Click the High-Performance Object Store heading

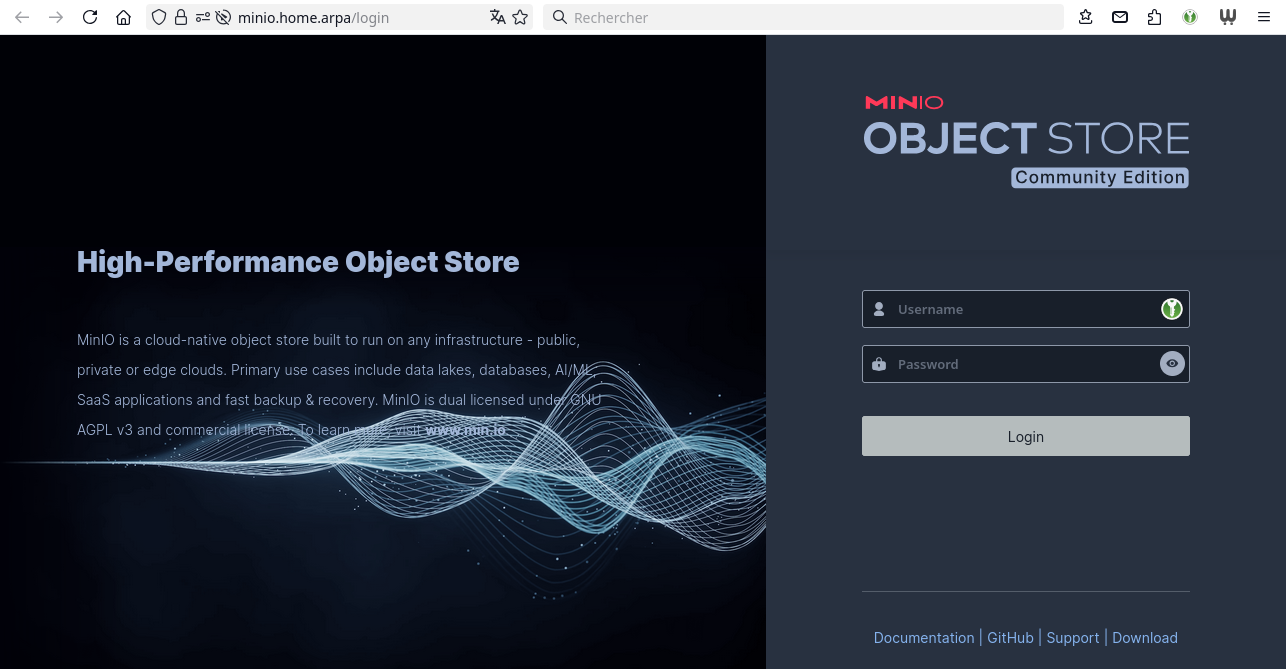click(298, 262)
